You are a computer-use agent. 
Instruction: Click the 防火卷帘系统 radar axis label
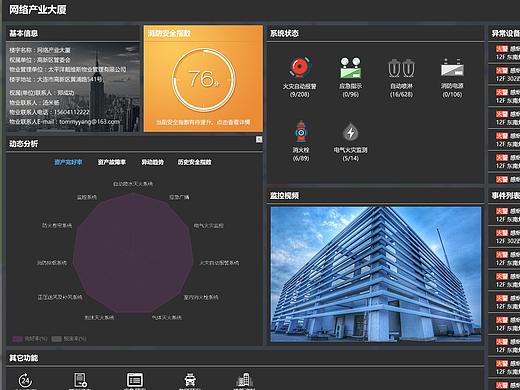click(57, 226)
